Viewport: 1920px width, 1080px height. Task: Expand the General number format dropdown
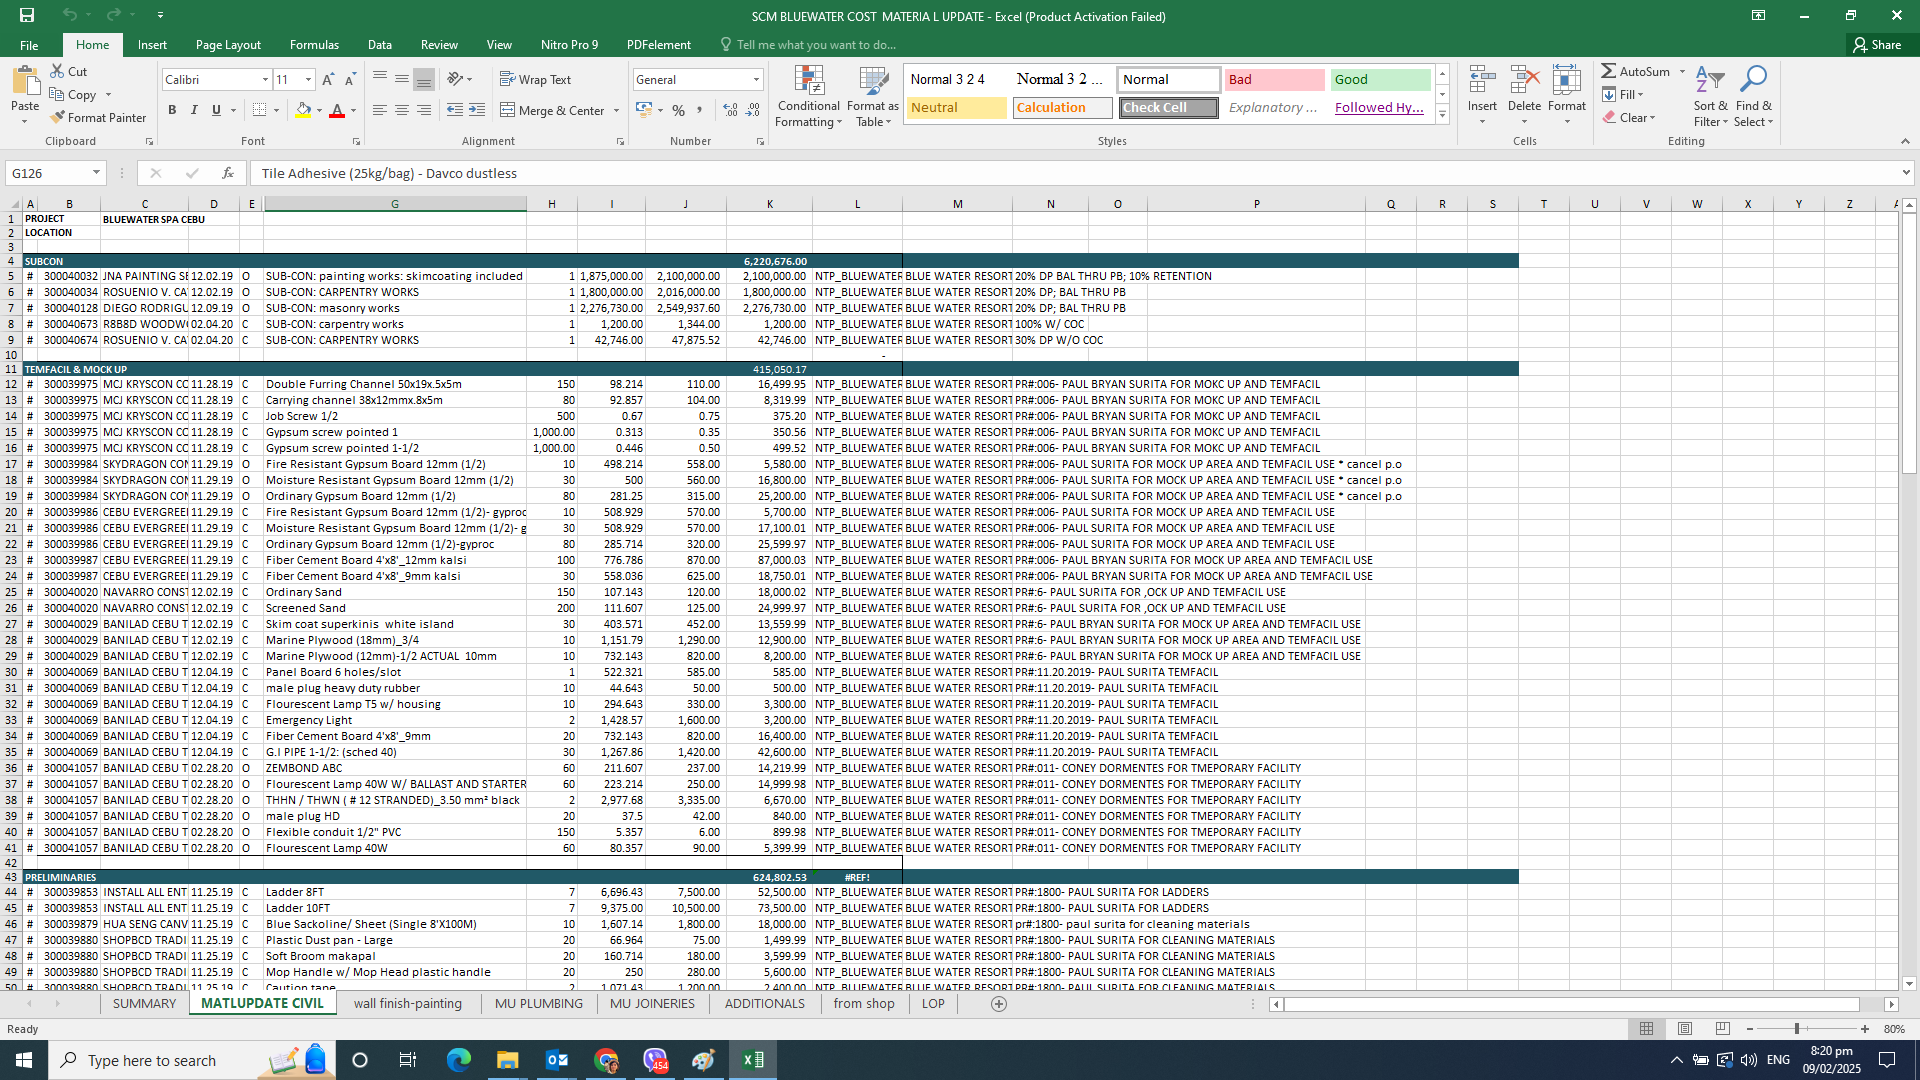[756, 79]
